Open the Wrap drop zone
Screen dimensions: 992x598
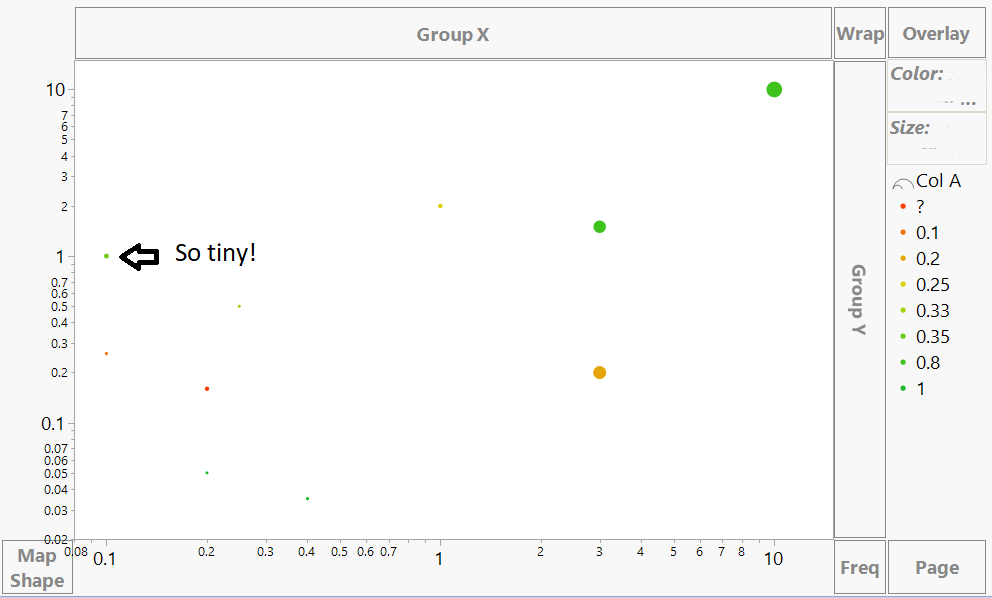(x=860, y=34)
